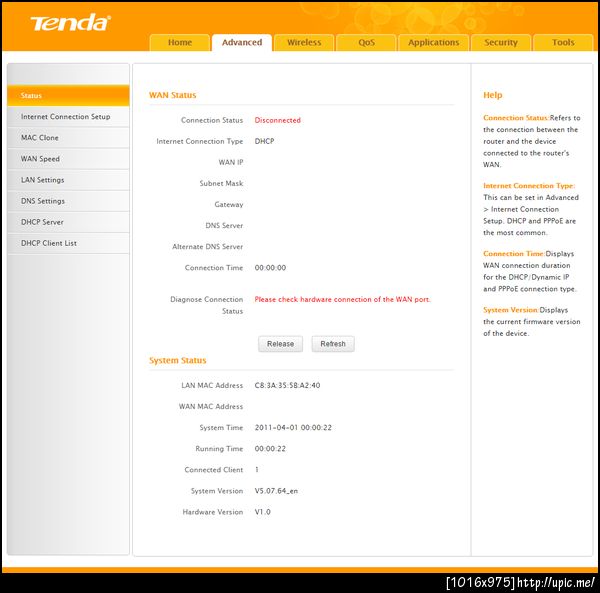The width and height of the screenshot is (600, 593).
Task: Click the Alternate DNS Server label
Action: (x=208, y=247)
